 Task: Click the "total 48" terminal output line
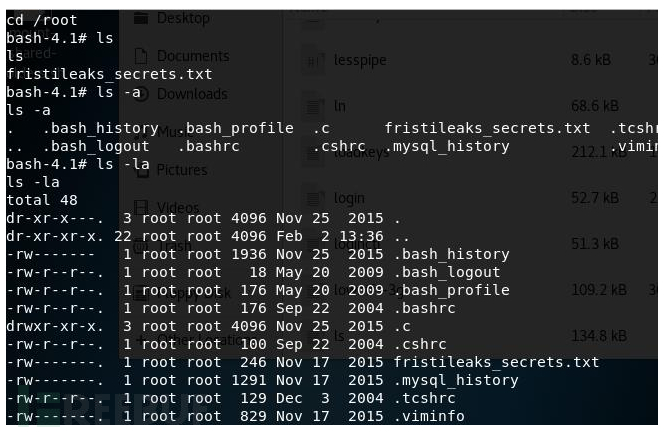click(44, 200)
